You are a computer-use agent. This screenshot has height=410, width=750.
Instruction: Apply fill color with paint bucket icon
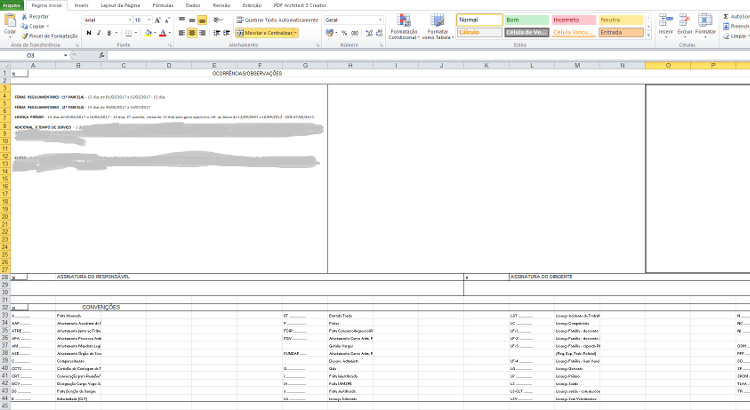148,33
